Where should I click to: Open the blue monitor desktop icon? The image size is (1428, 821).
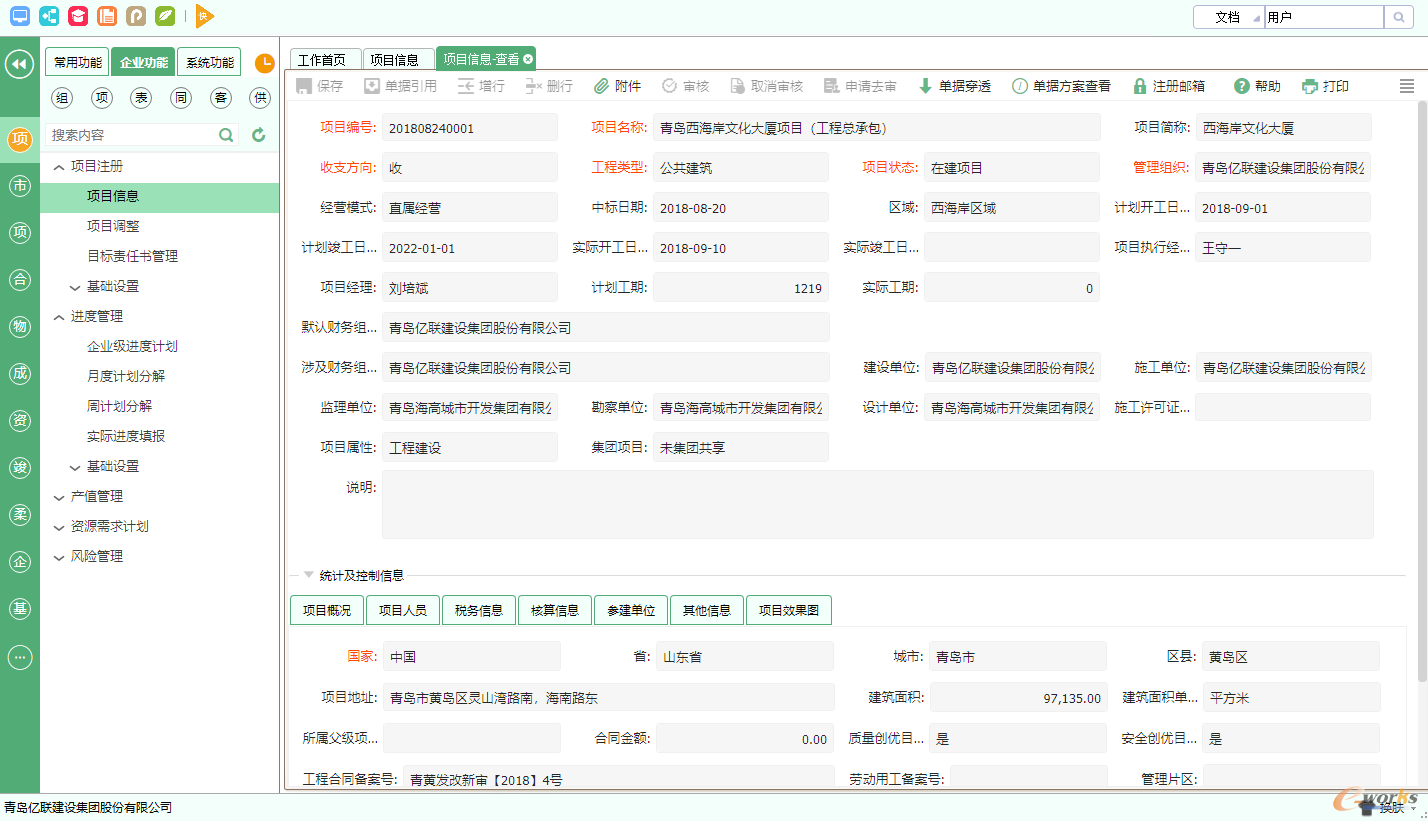[20, 16]
